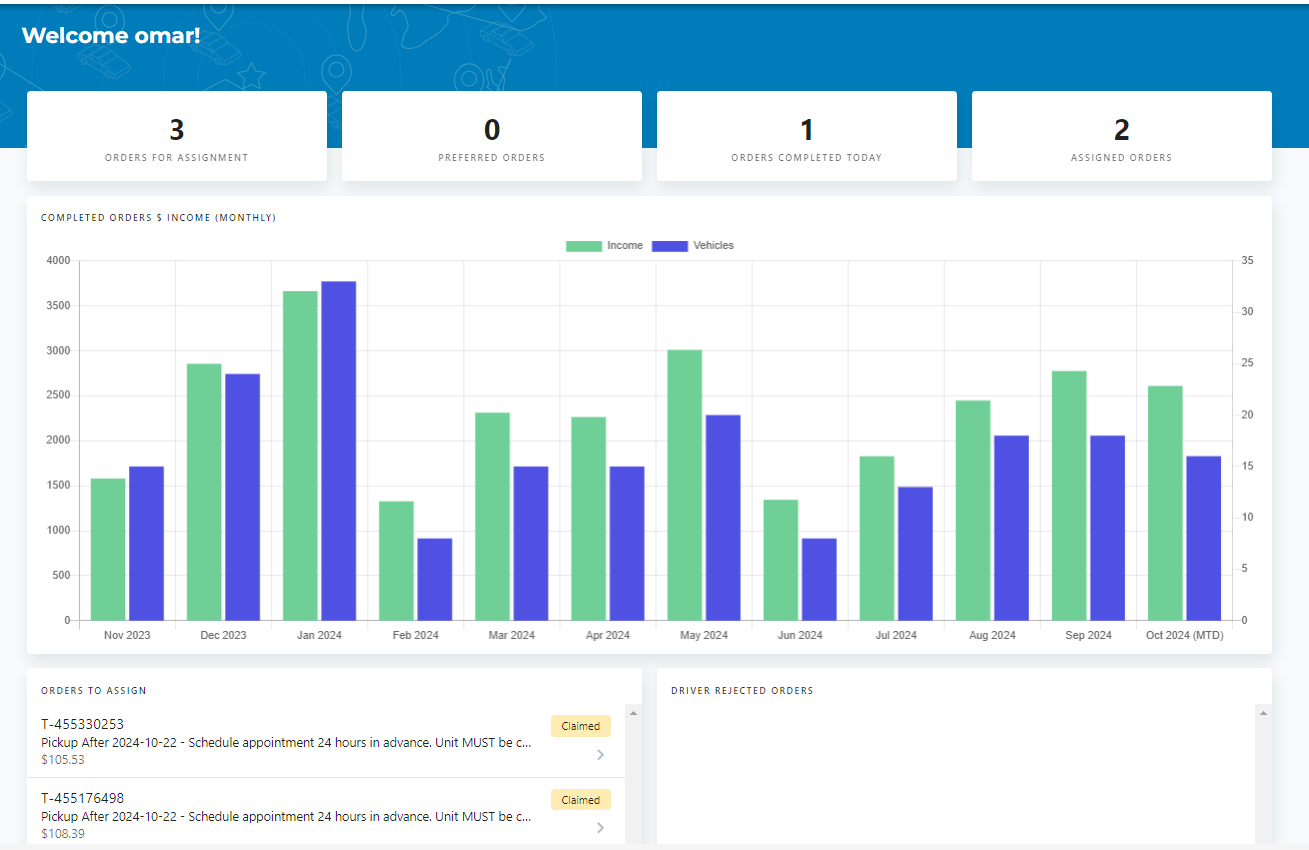This screenshot has height=850, width=1309.
Task: Click the Sep 2024 Income bar
Action: click(1069, 496)
